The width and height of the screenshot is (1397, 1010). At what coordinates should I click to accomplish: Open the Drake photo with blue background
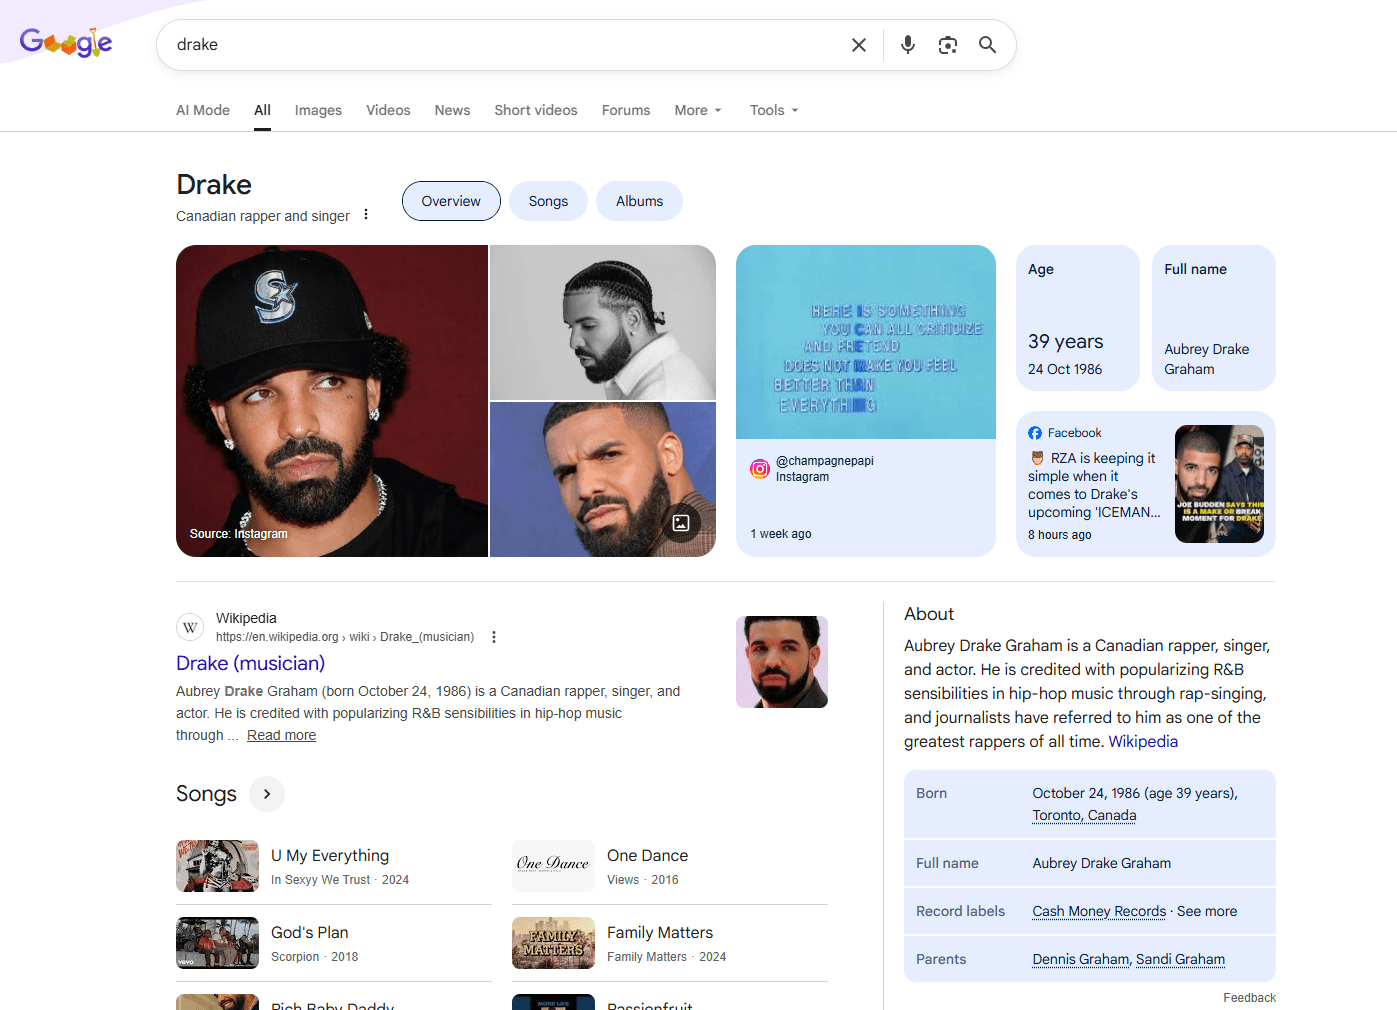tap(603, 479)
